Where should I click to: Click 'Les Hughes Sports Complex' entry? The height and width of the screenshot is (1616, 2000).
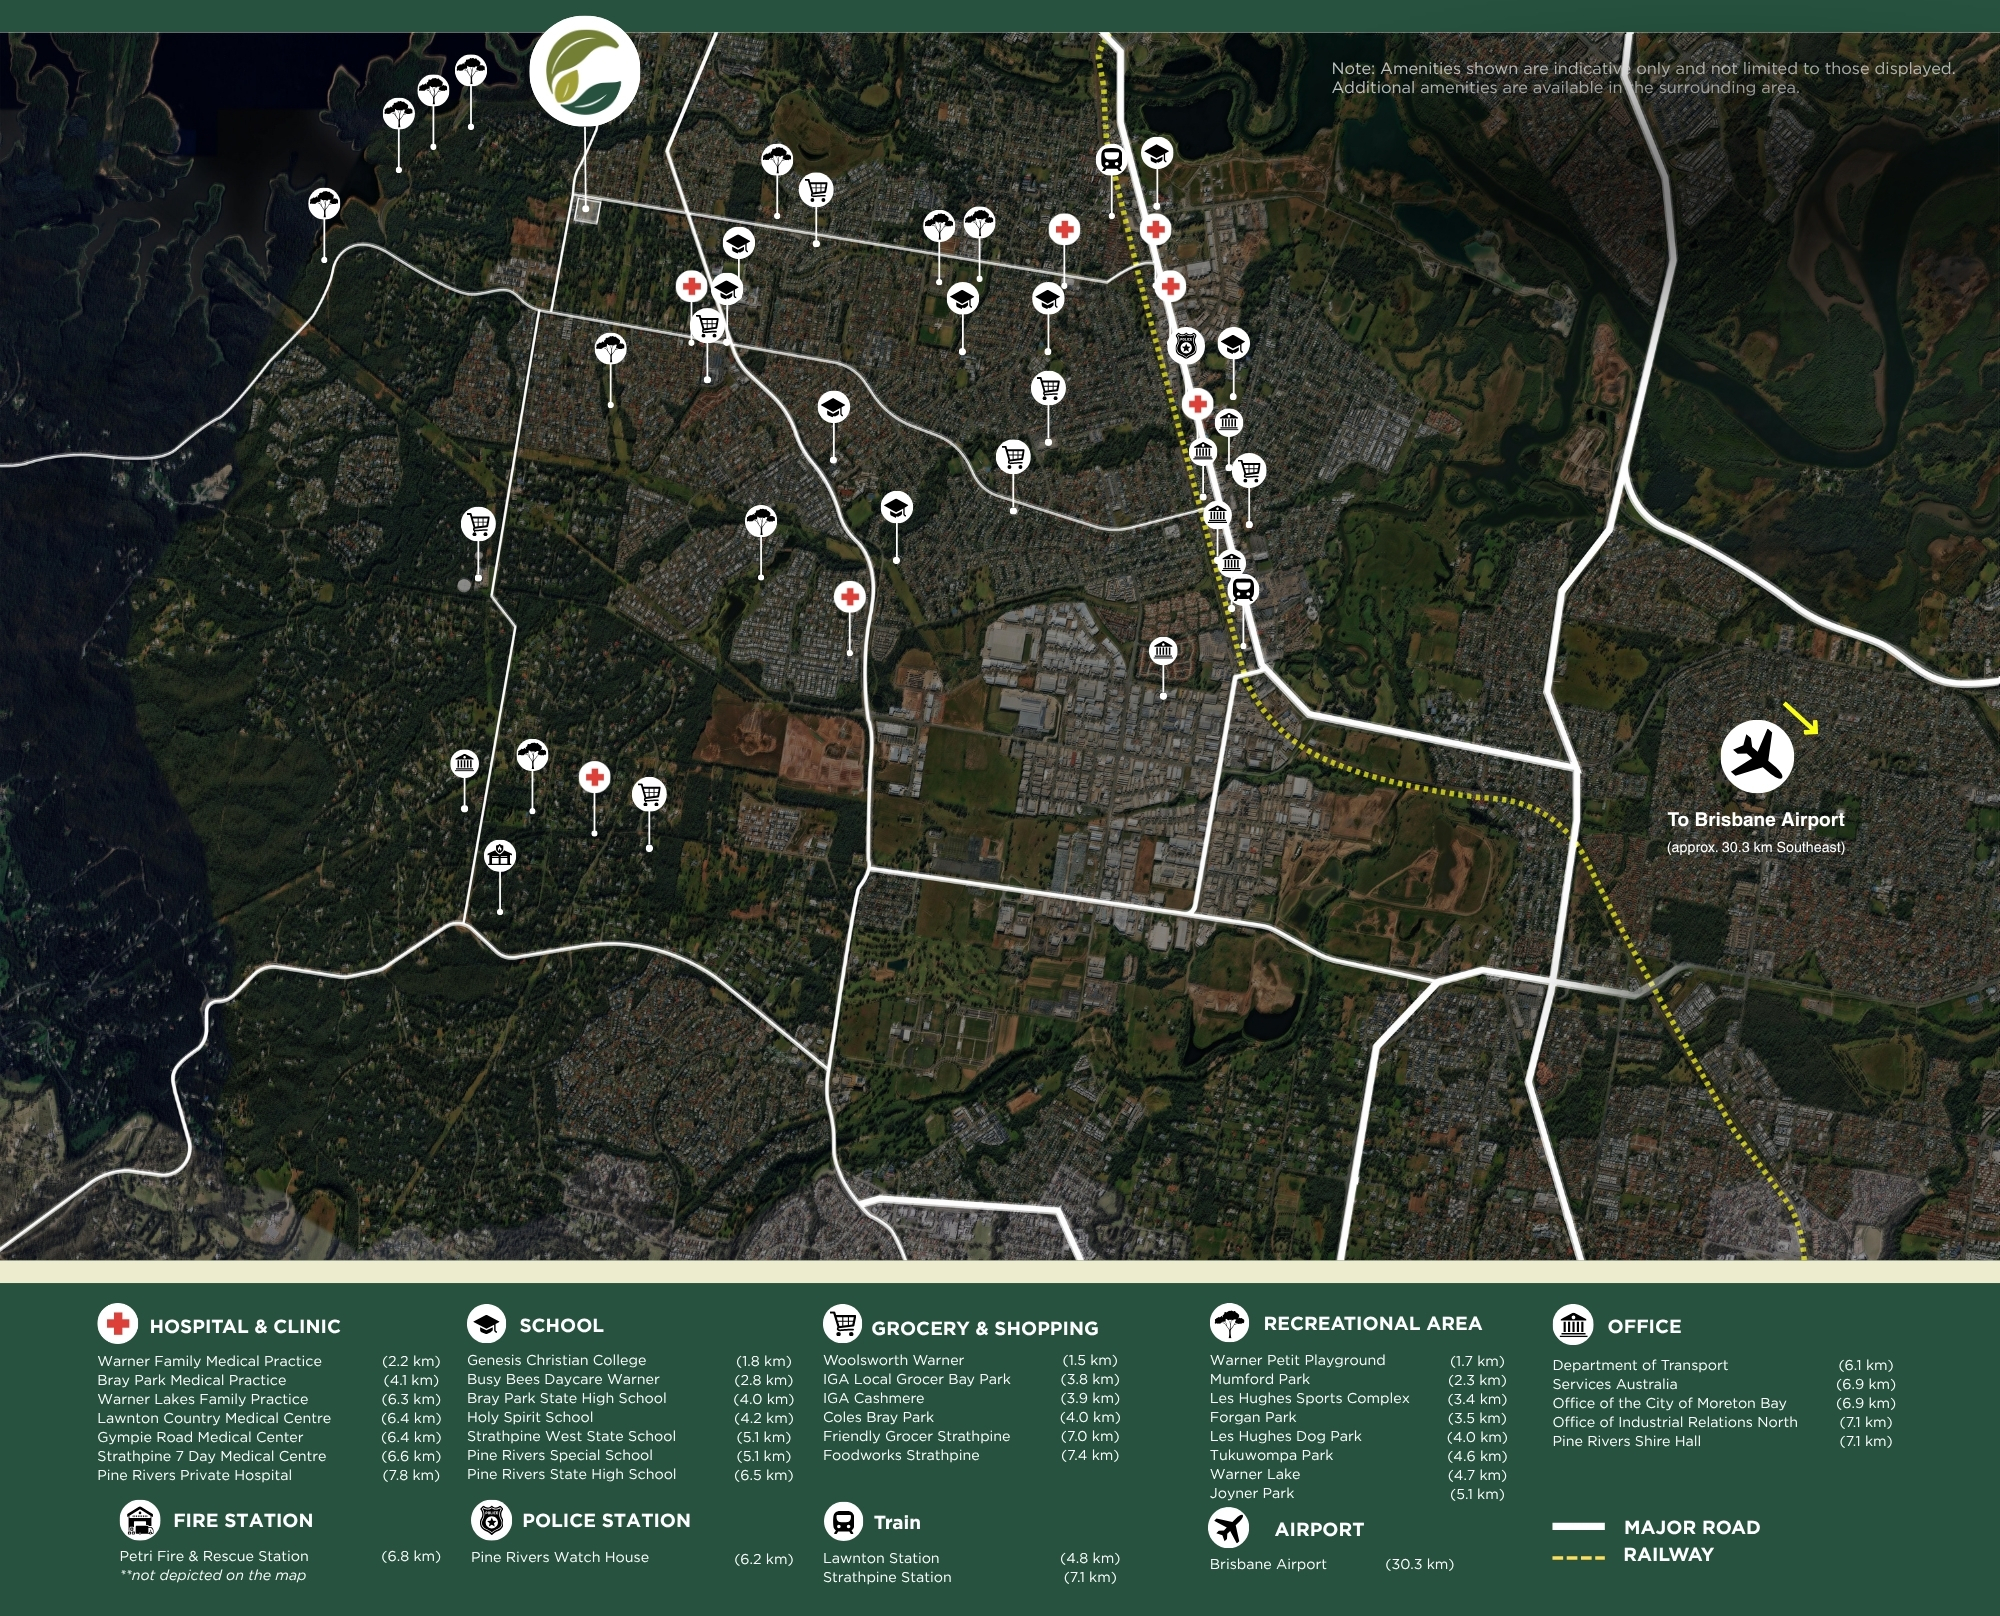(x=1309, y=1398)
